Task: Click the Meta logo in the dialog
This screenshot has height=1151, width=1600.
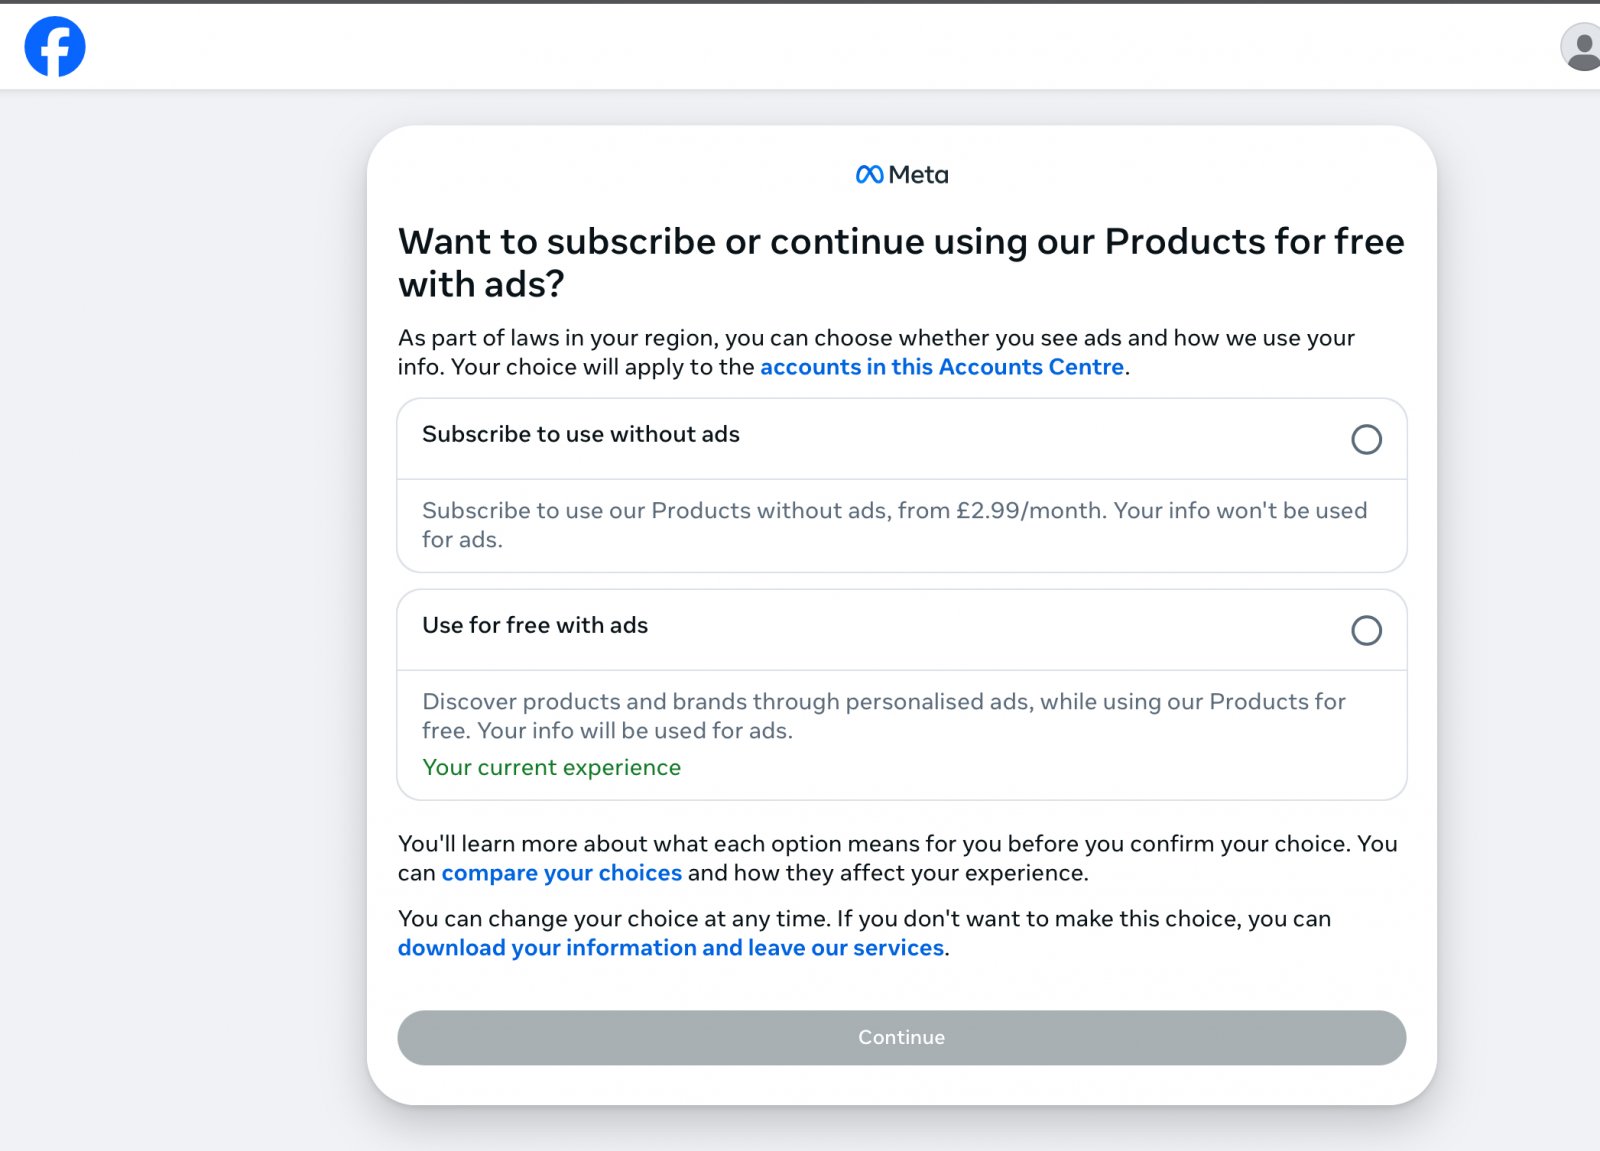Action: coord(902,175)
